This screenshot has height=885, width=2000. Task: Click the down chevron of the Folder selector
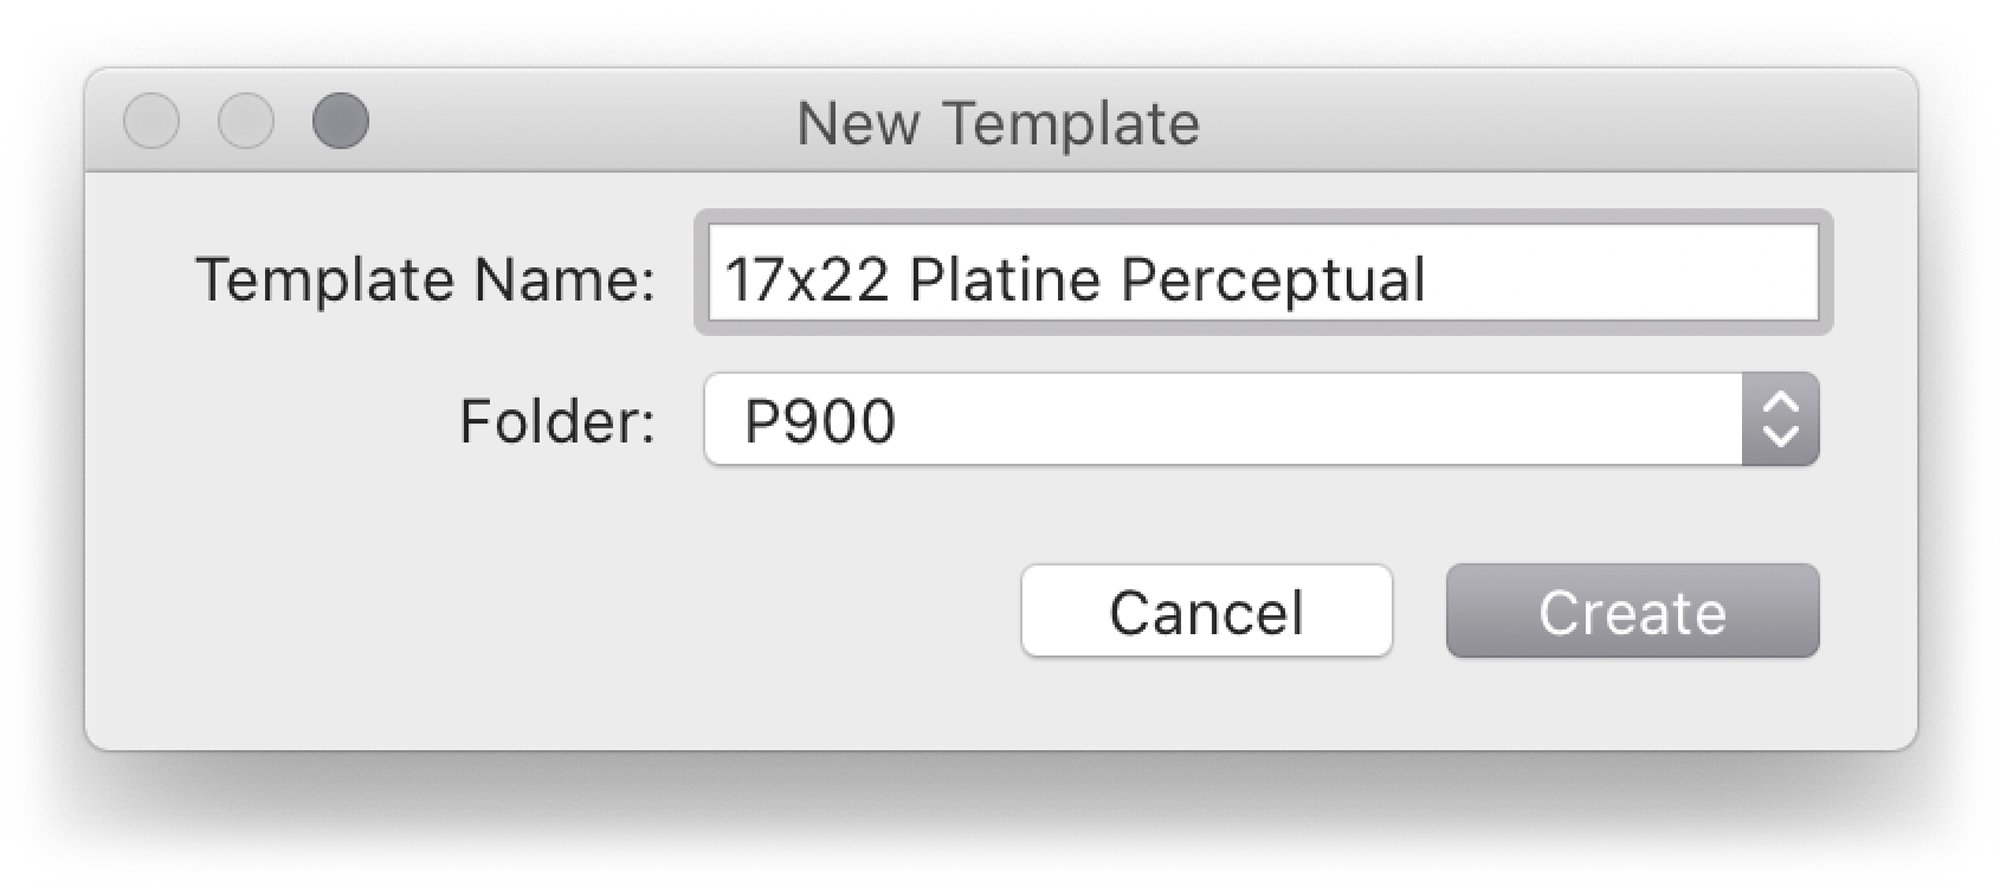pos(1780,437)
